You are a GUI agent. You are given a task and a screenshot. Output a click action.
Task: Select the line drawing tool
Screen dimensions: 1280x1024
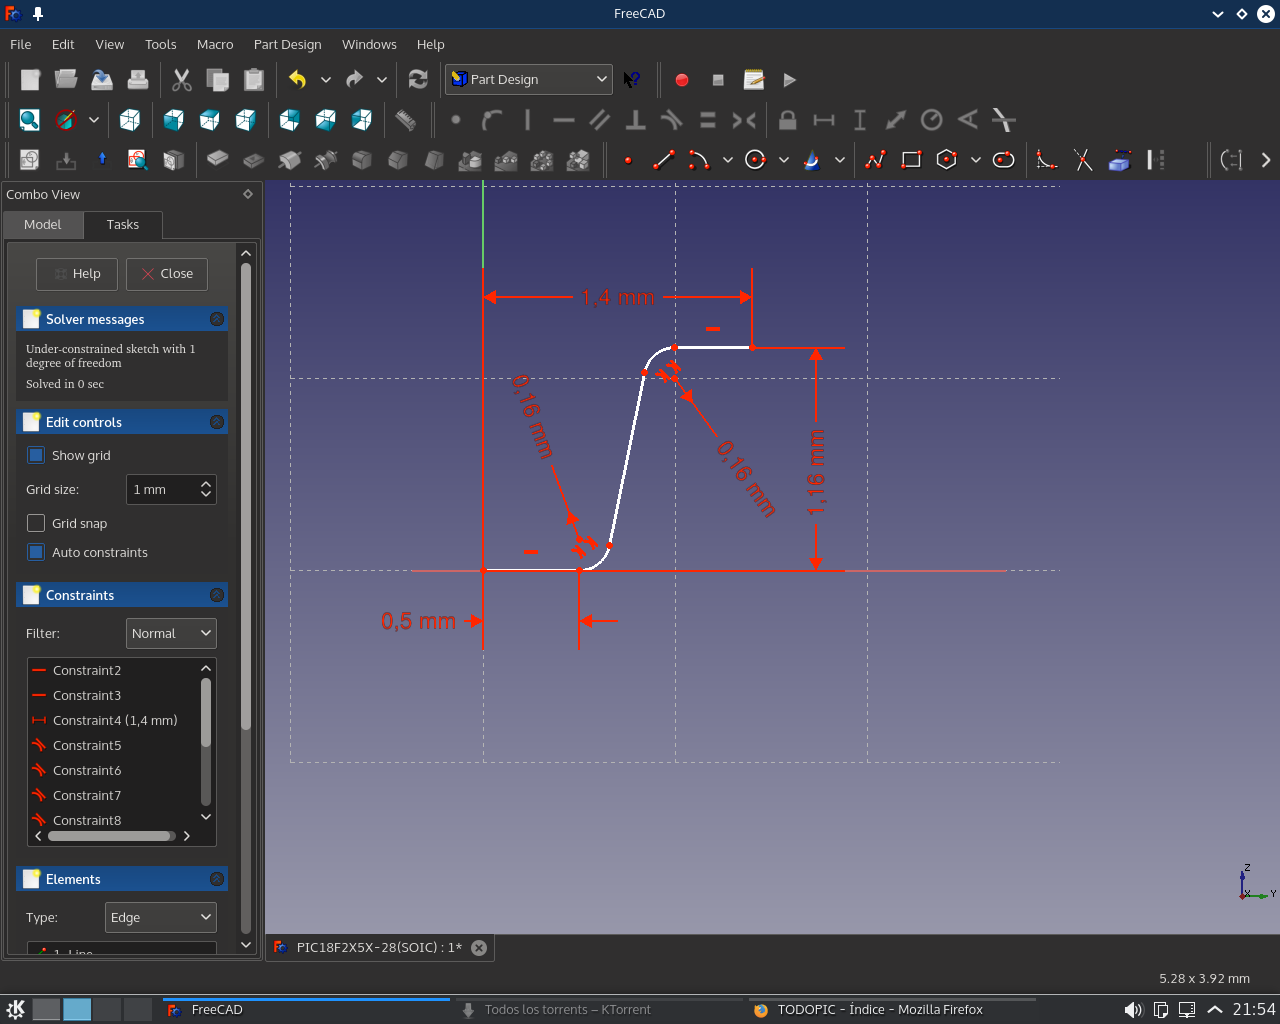(663, 160)
